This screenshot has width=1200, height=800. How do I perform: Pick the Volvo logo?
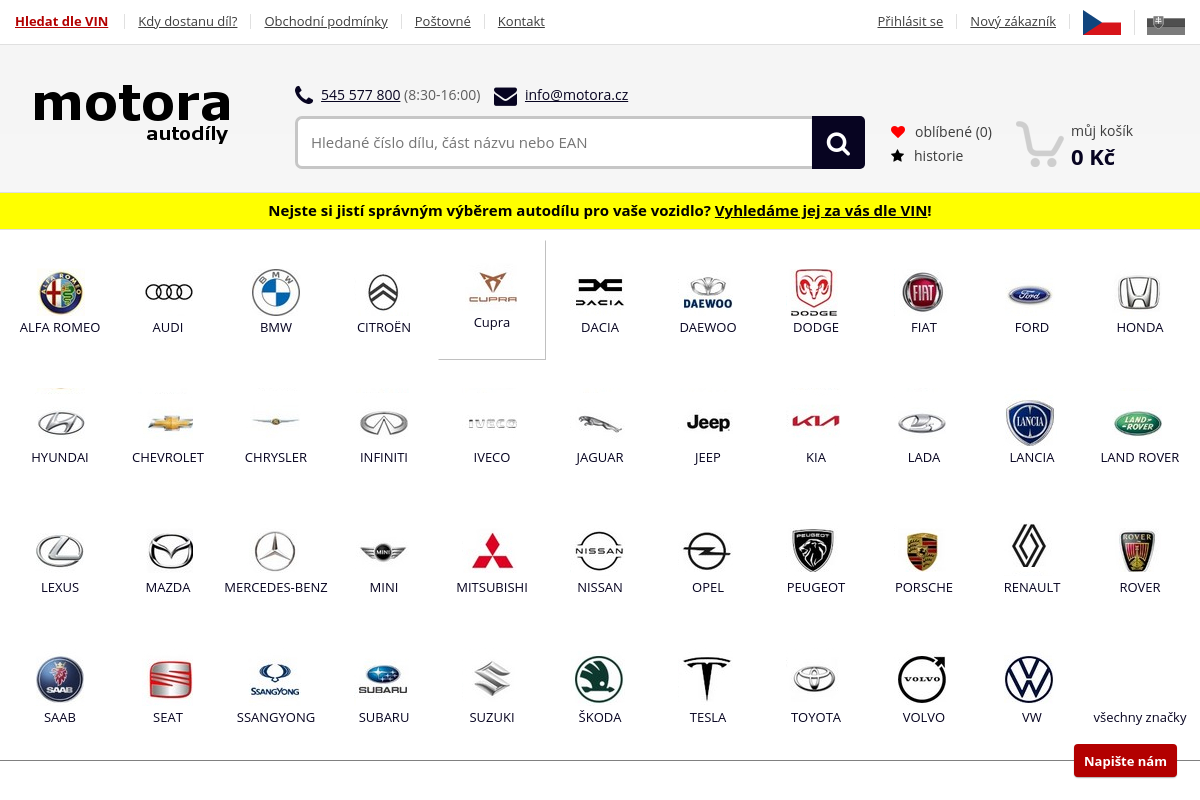(x=922, y=680)
